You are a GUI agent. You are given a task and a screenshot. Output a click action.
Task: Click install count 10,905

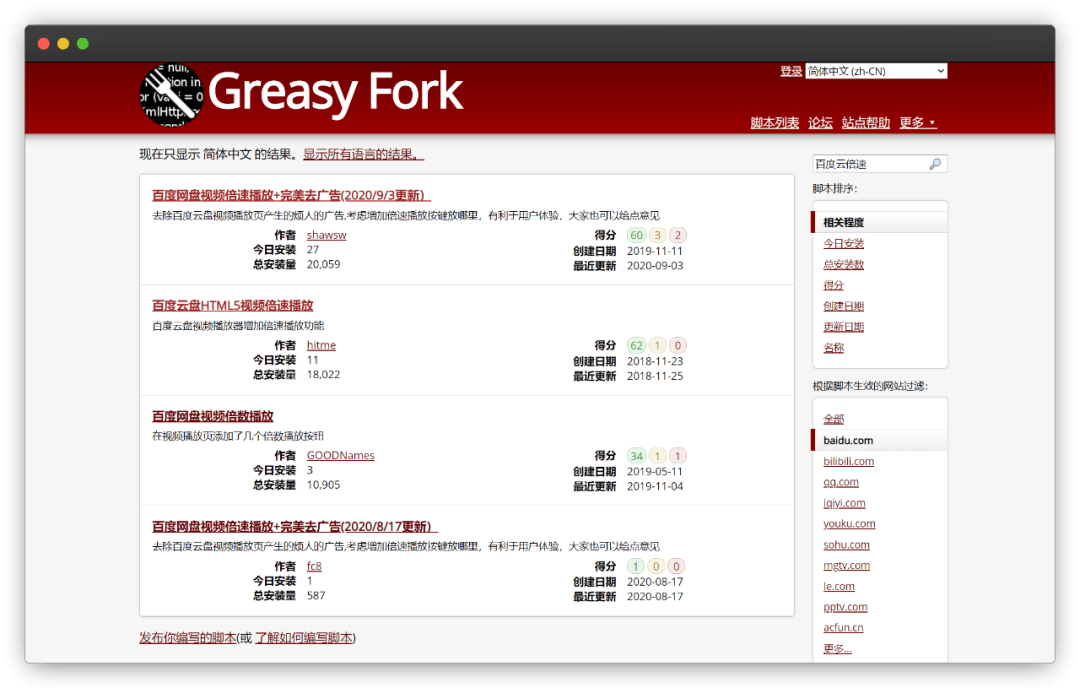(323, 484)
